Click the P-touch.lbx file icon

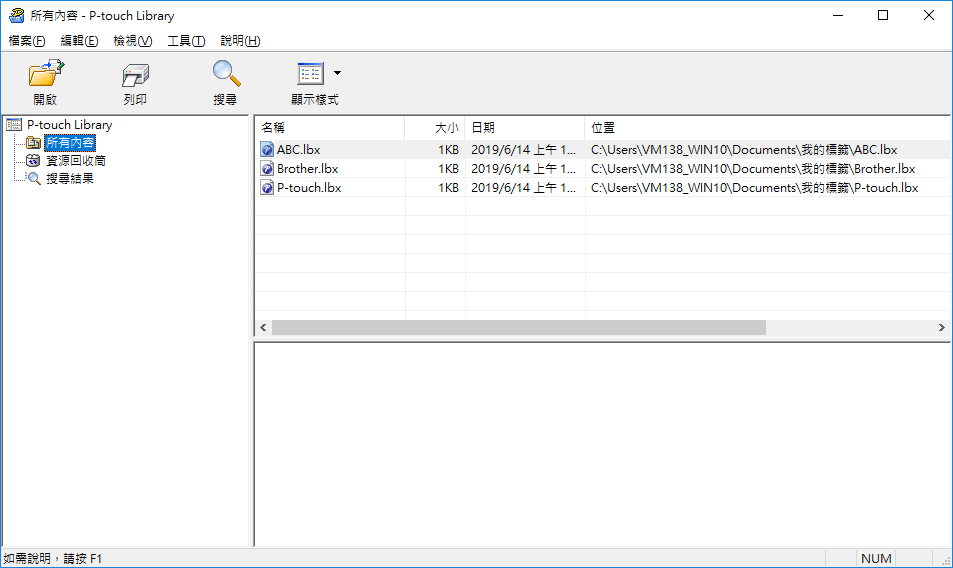[x=267, y=188]
